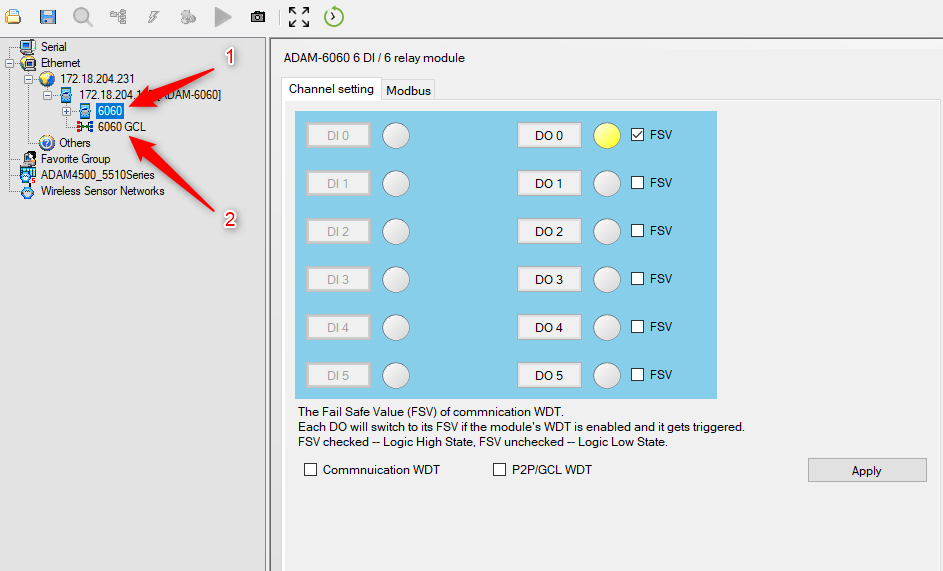
Task: Collapse the 172.18.204.231 network node
Action: coord(28,79)
